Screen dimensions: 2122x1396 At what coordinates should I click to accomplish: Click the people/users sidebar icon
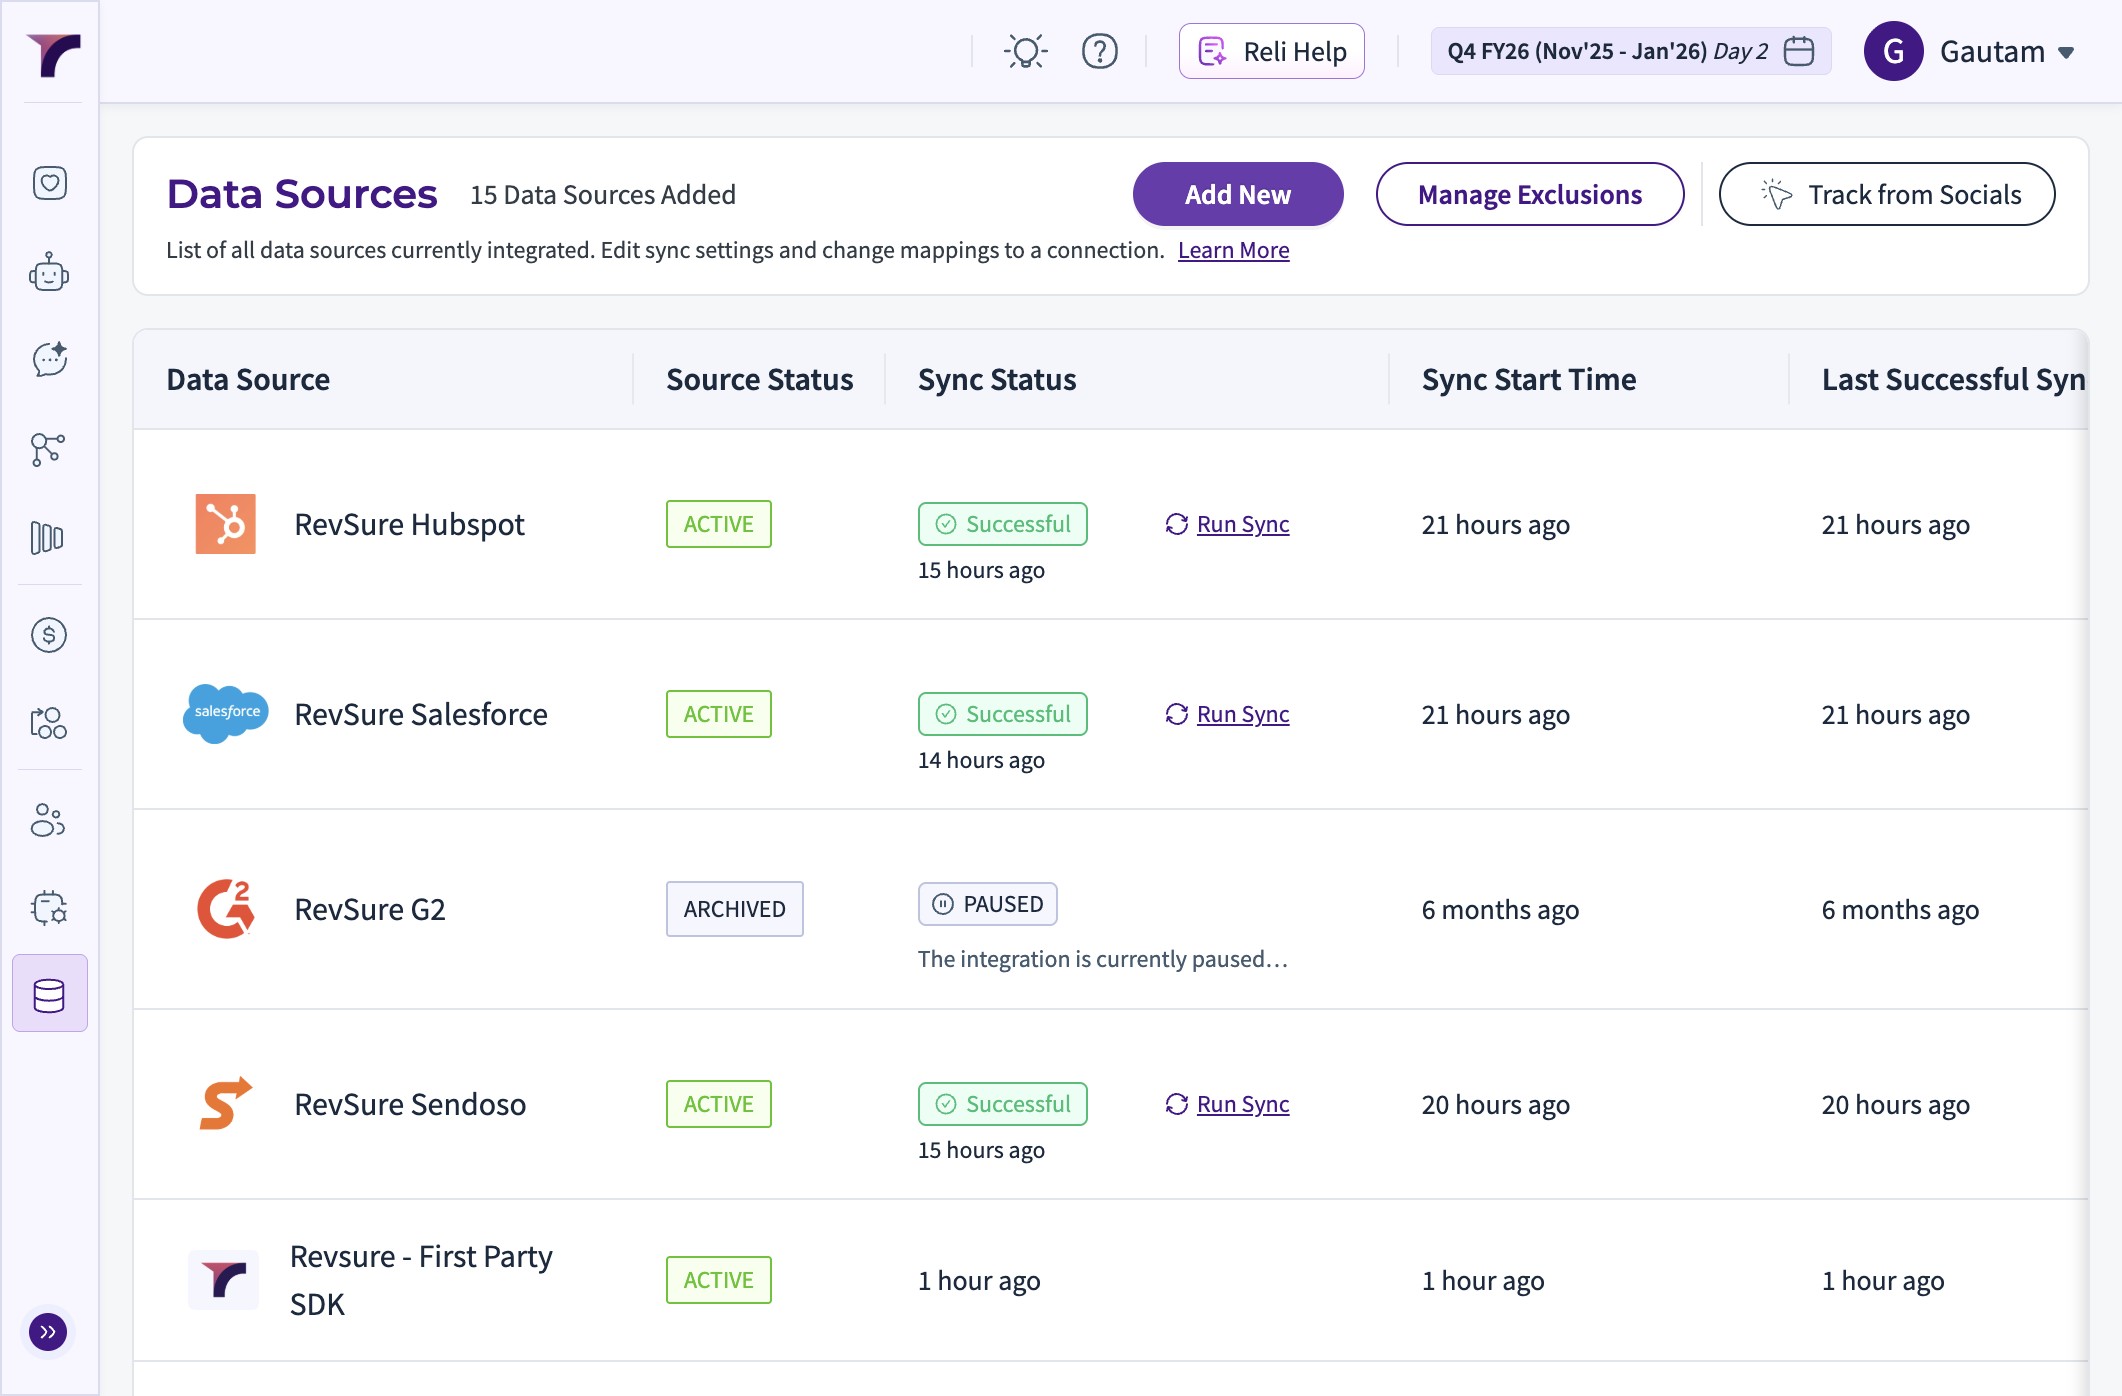click(x=49, y=820)
